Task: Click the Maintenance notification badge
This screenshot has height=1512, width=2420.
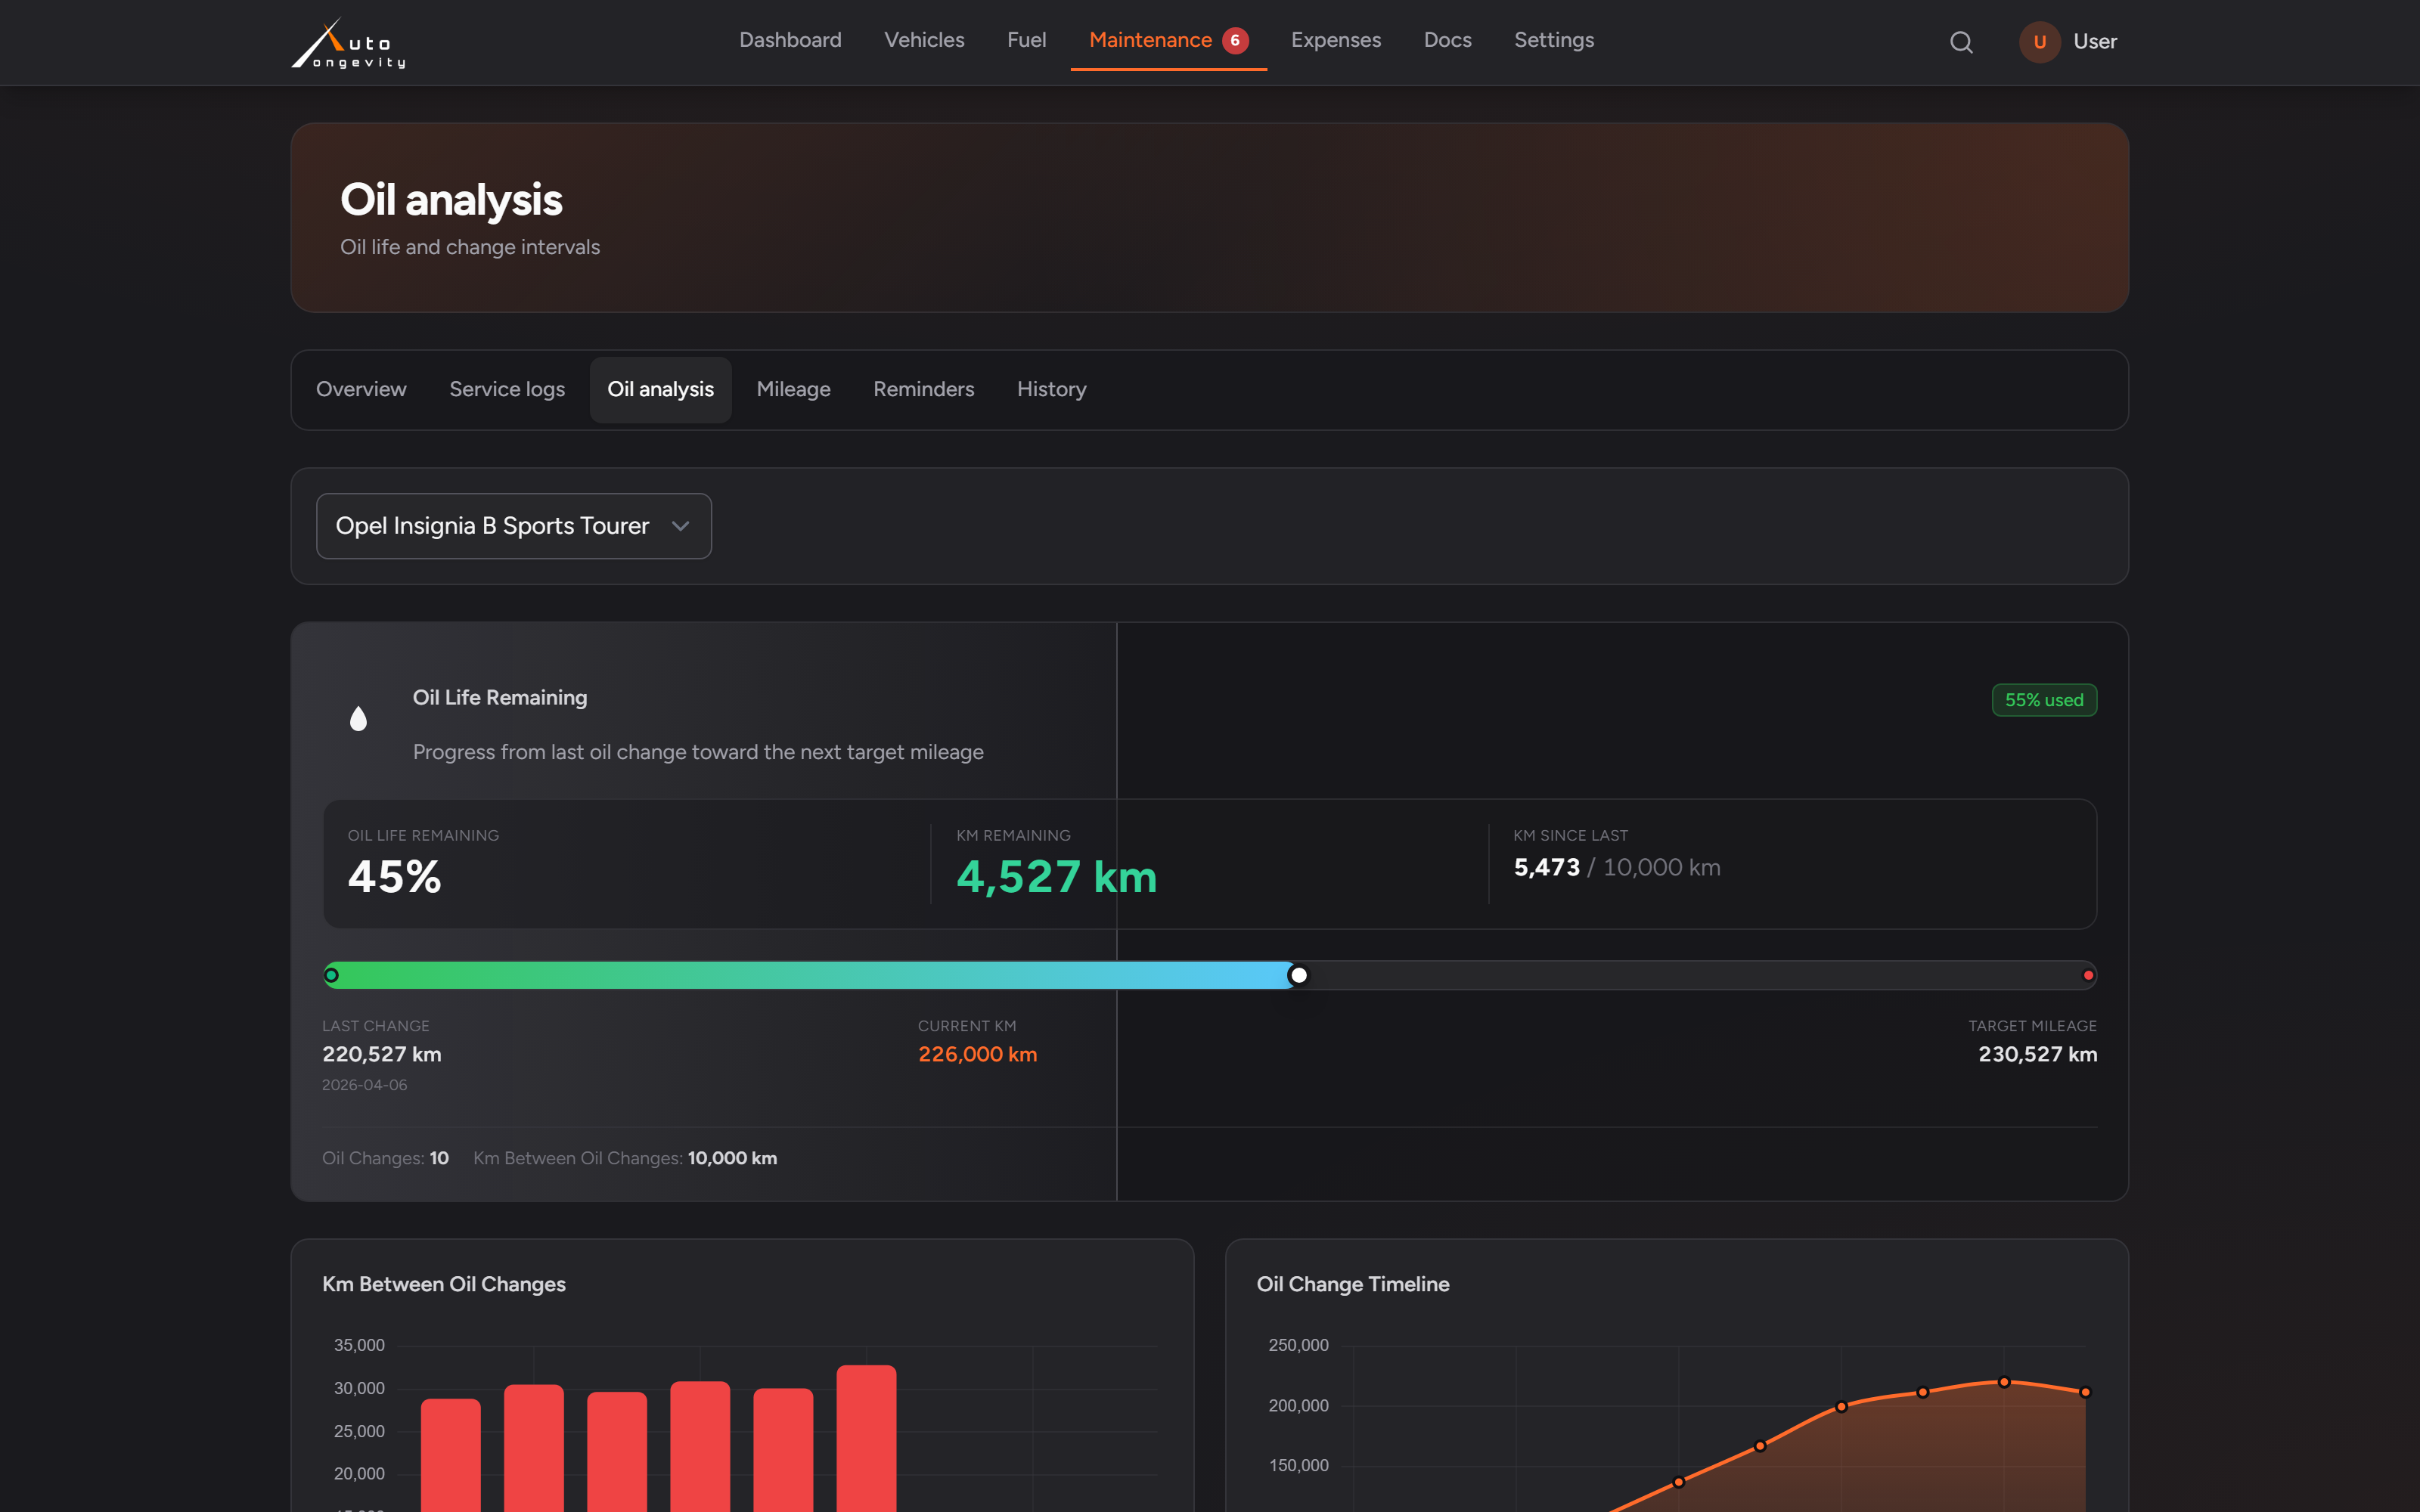Action: (1235, 40)
